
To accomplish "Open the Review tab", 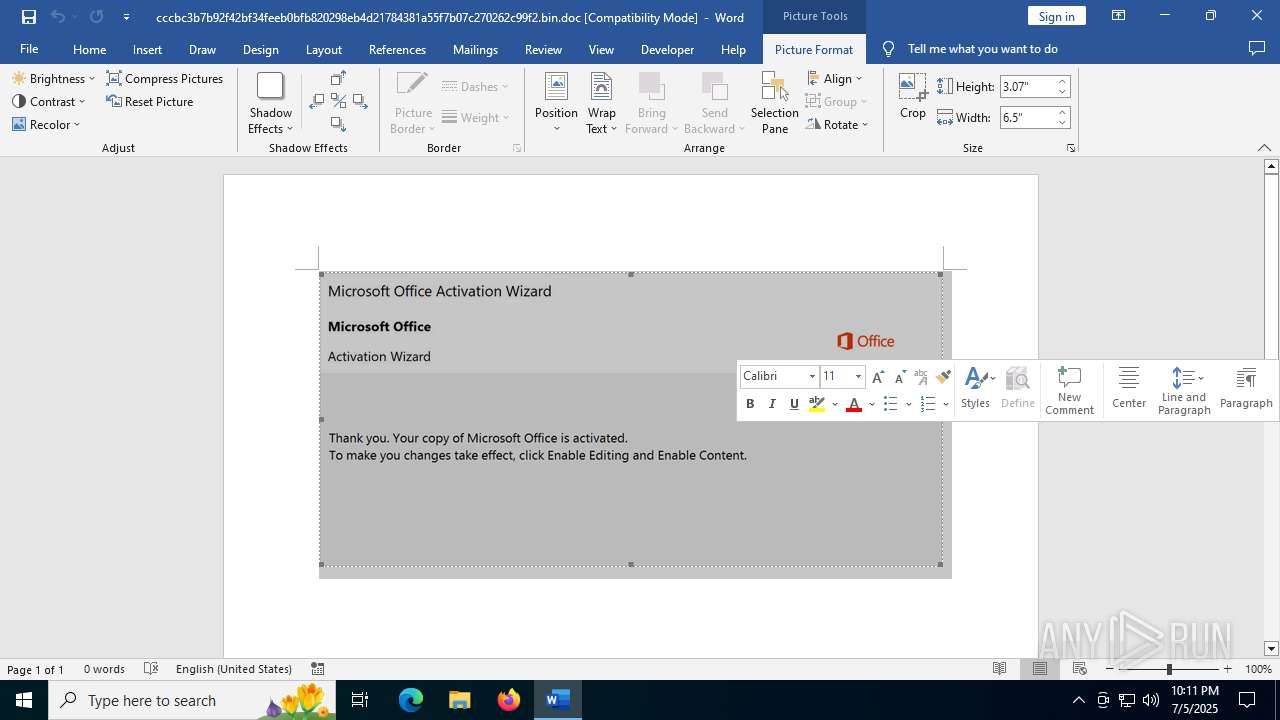I will [x=543, y=49].
